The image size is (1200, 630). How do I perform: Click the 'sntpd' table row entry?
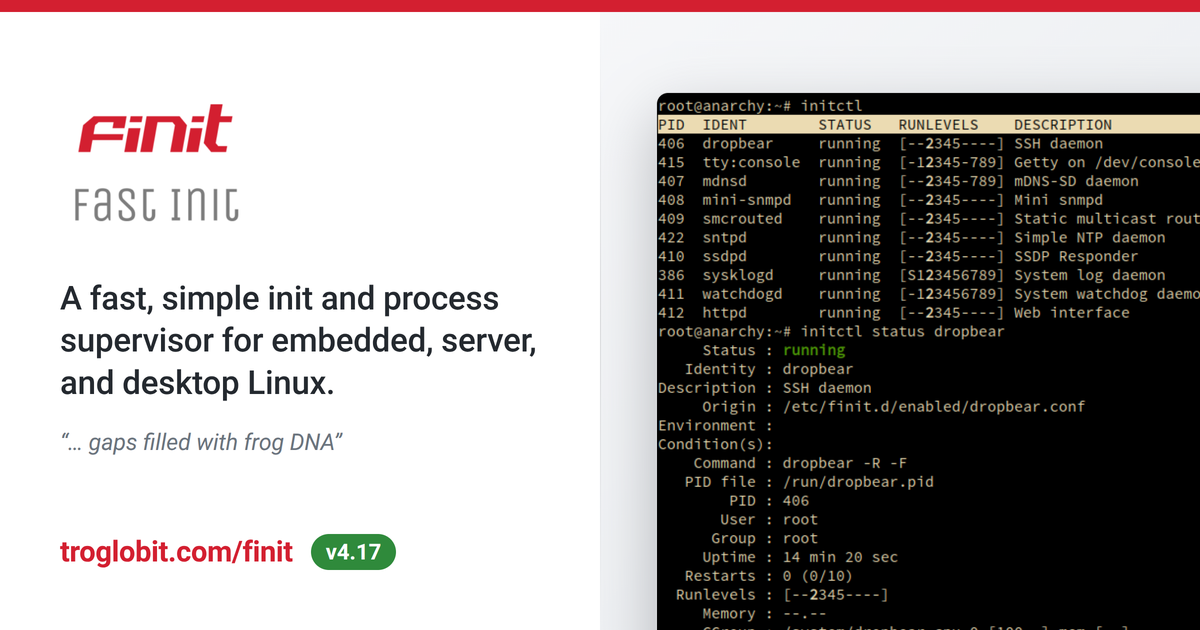725,238
